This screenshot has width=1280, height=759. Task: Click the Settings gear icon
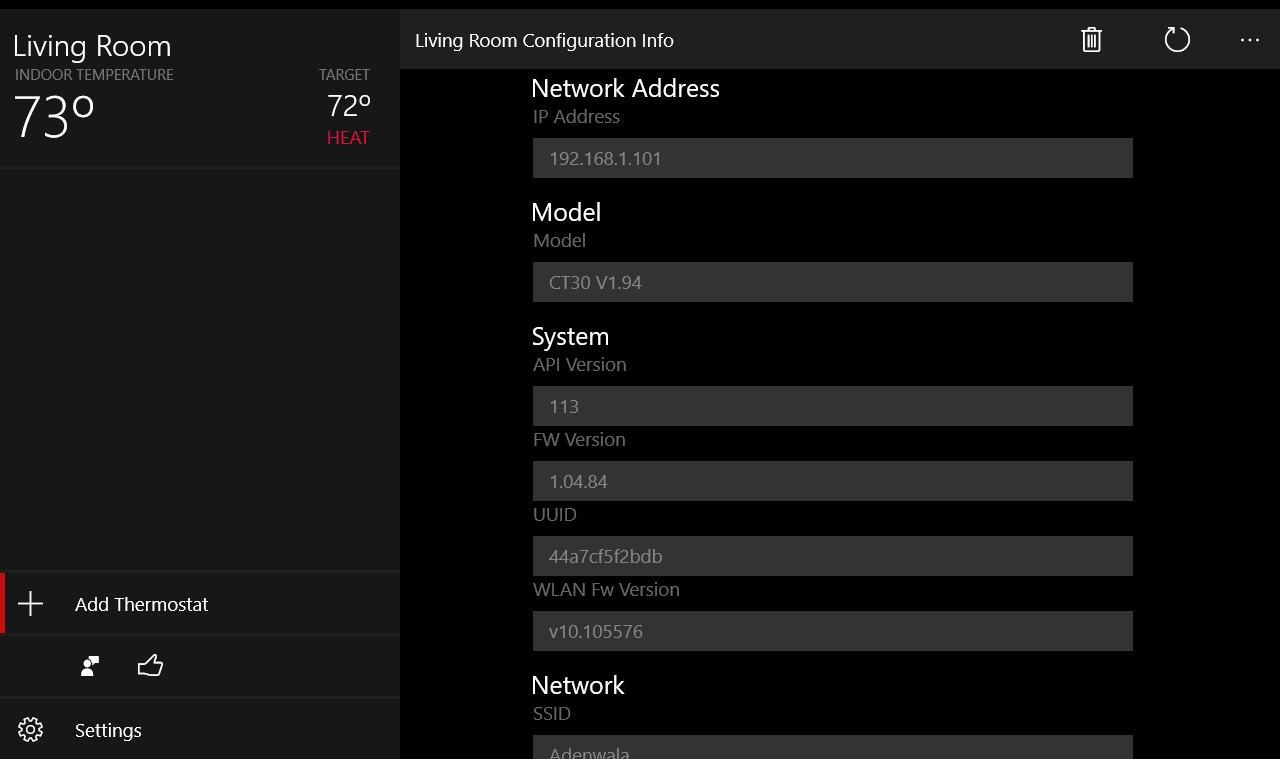[x=31, y=730]
